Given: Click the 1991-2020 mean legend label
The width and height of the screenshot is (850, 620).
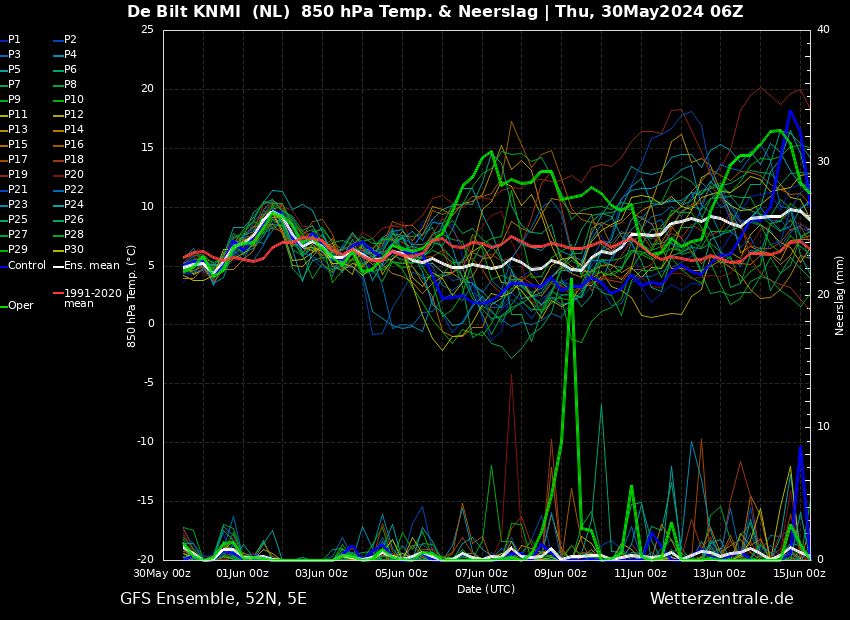Looking at the screenshot, I should 88,298.
